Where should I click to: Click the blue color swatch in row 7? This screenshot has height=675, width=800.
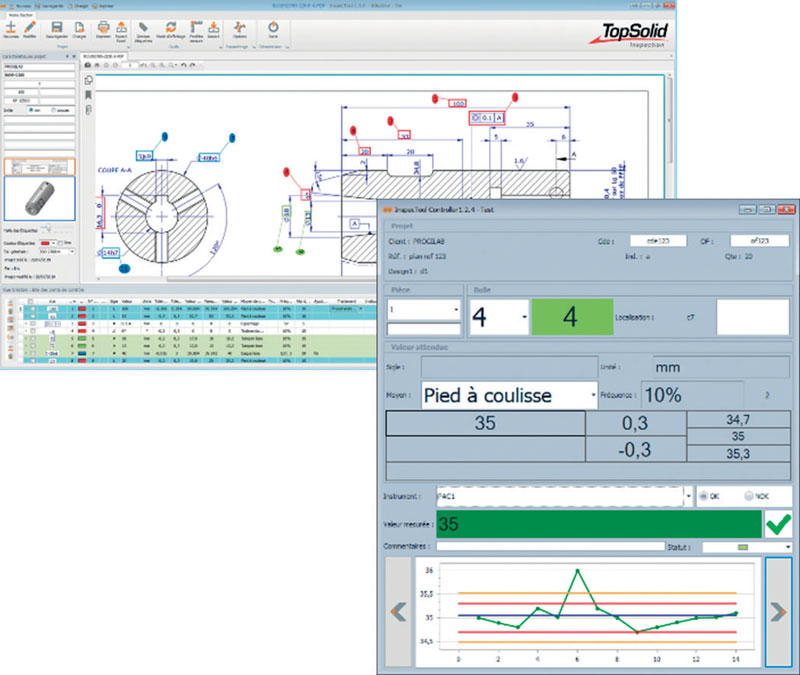point(82,353)
